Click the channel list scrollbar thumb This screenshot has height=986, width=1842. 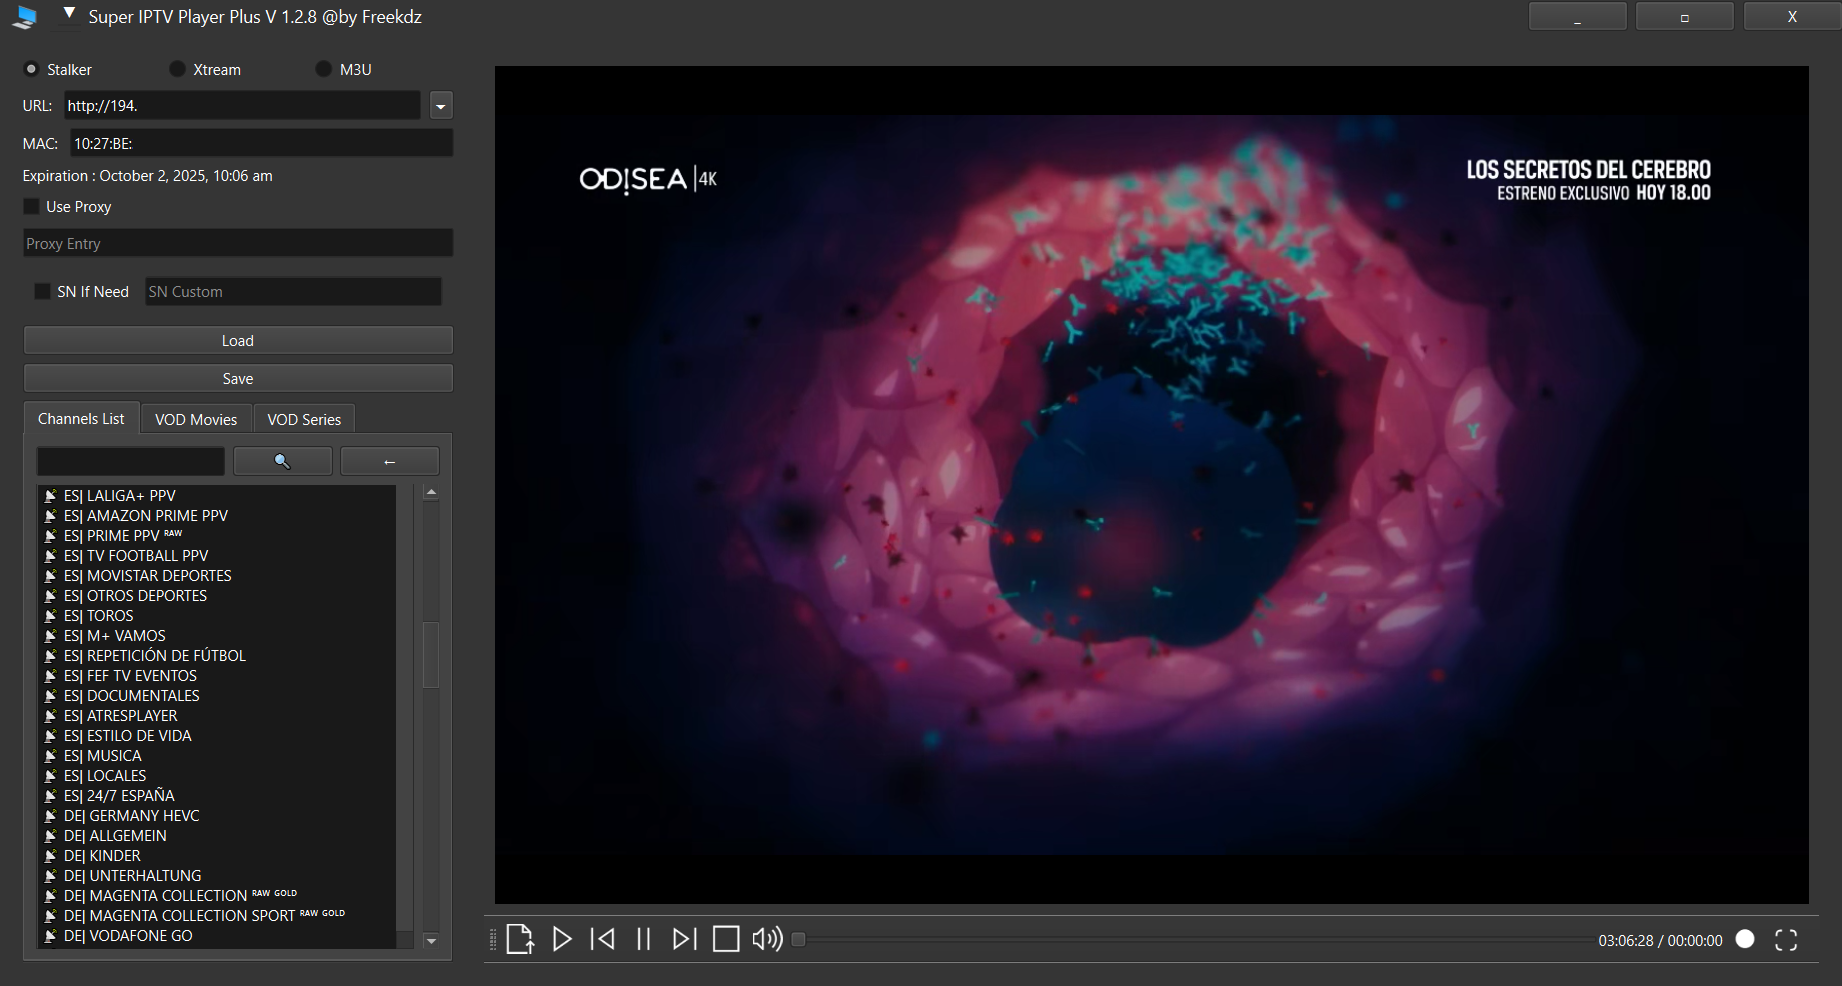coord(431,655)
